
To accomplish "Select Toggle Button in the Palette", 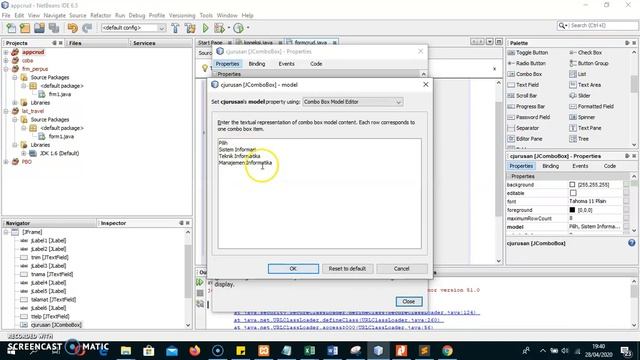I will [x=528, y=53].
